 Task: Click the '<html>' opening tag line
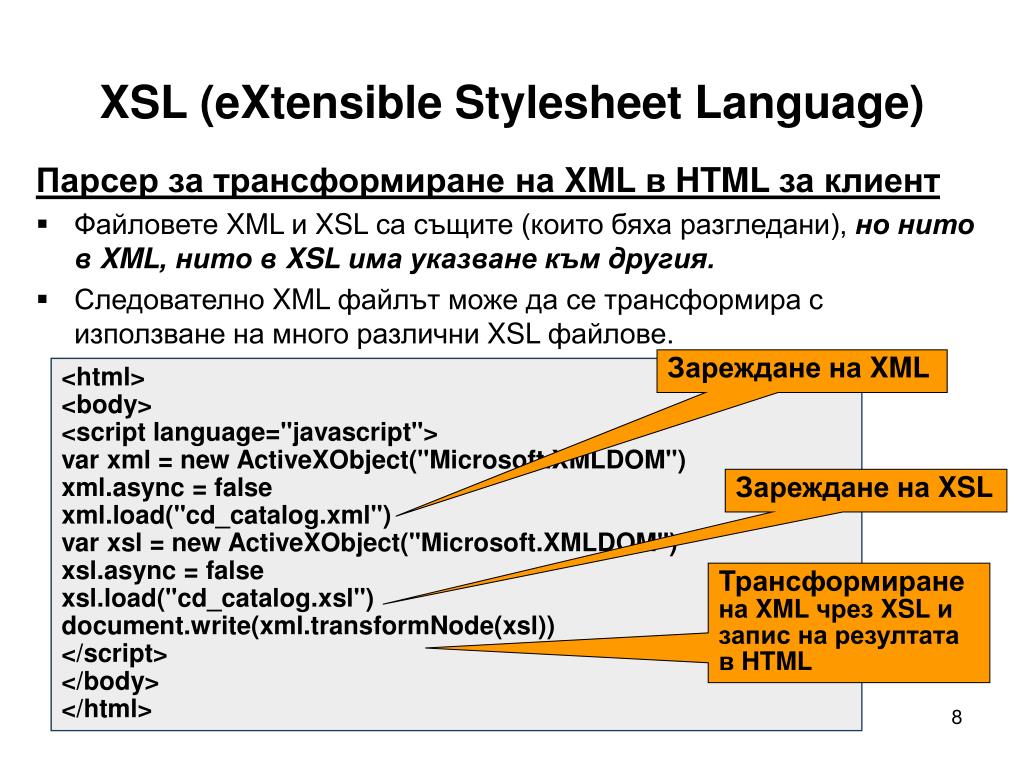click(103, 377)
